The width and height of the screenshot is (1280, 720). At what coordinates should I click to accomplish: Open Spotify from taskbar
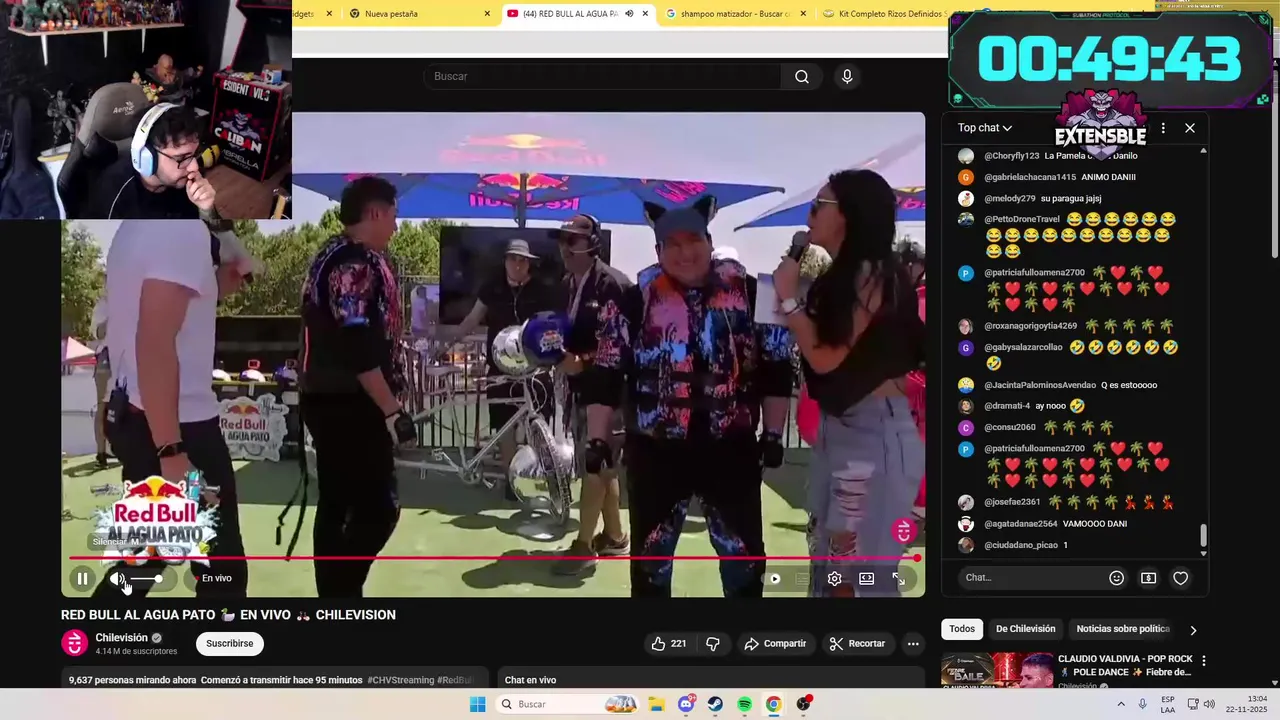(x=744, y=704)
